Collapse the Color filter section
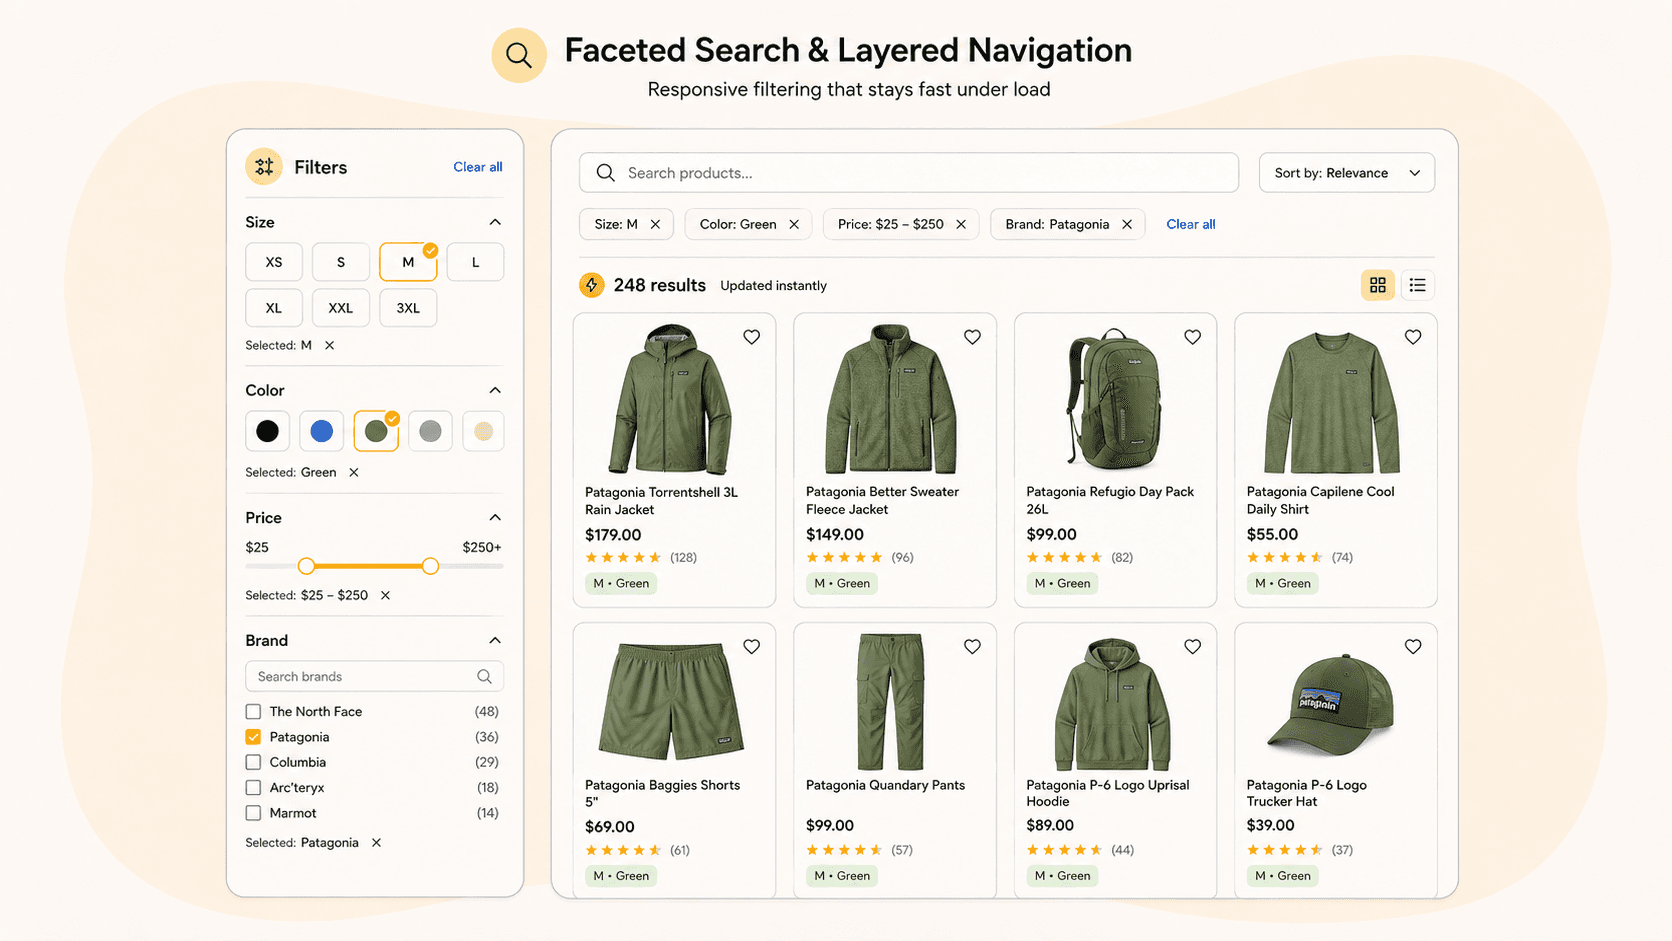This screenshot has height=941, width=1672. point(495,390)
